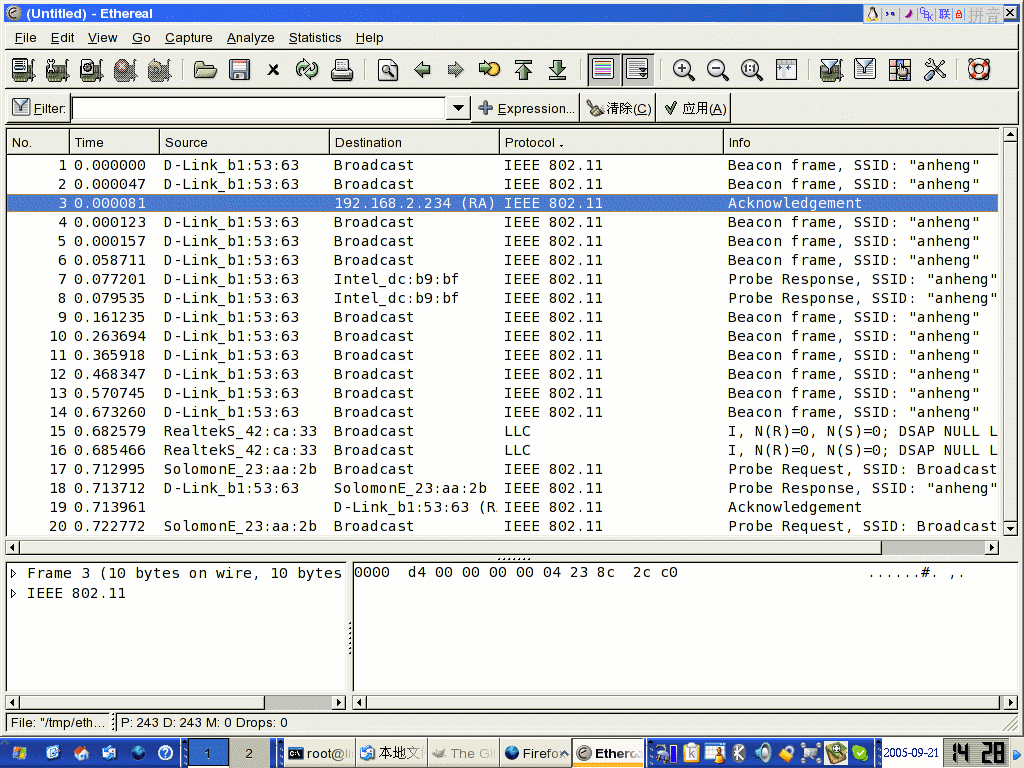Image resolution: width=1024 pixels, height=768 pixels.
Task: Print packets using the printer icon
Action: (342, 70)
